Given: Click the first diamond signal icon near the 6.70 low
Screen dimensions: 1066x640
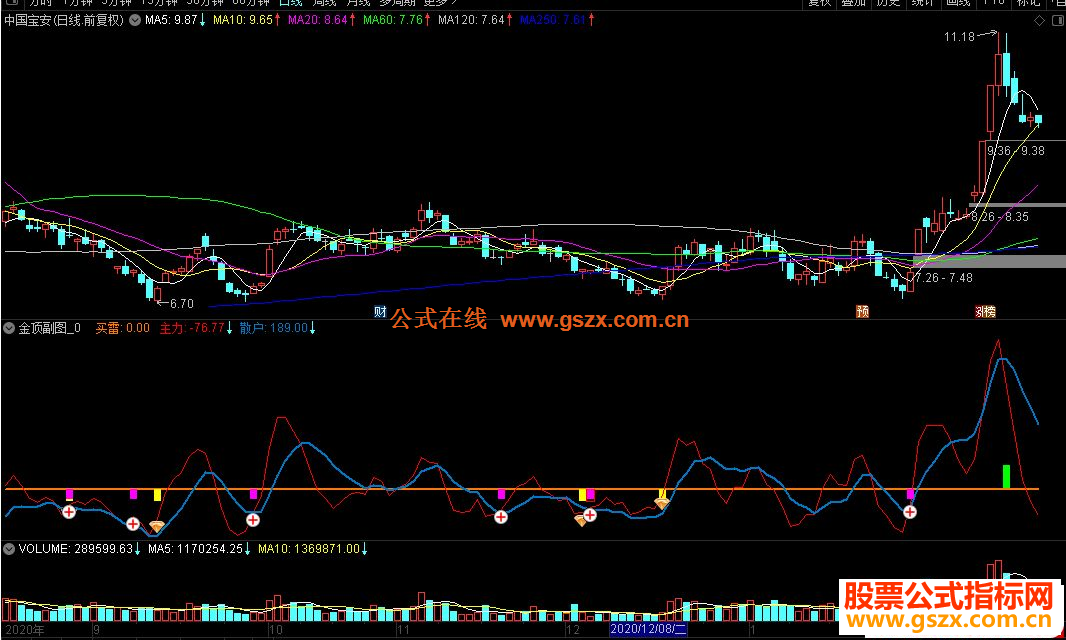Looking at the screenshot, I should click(156, 526).
